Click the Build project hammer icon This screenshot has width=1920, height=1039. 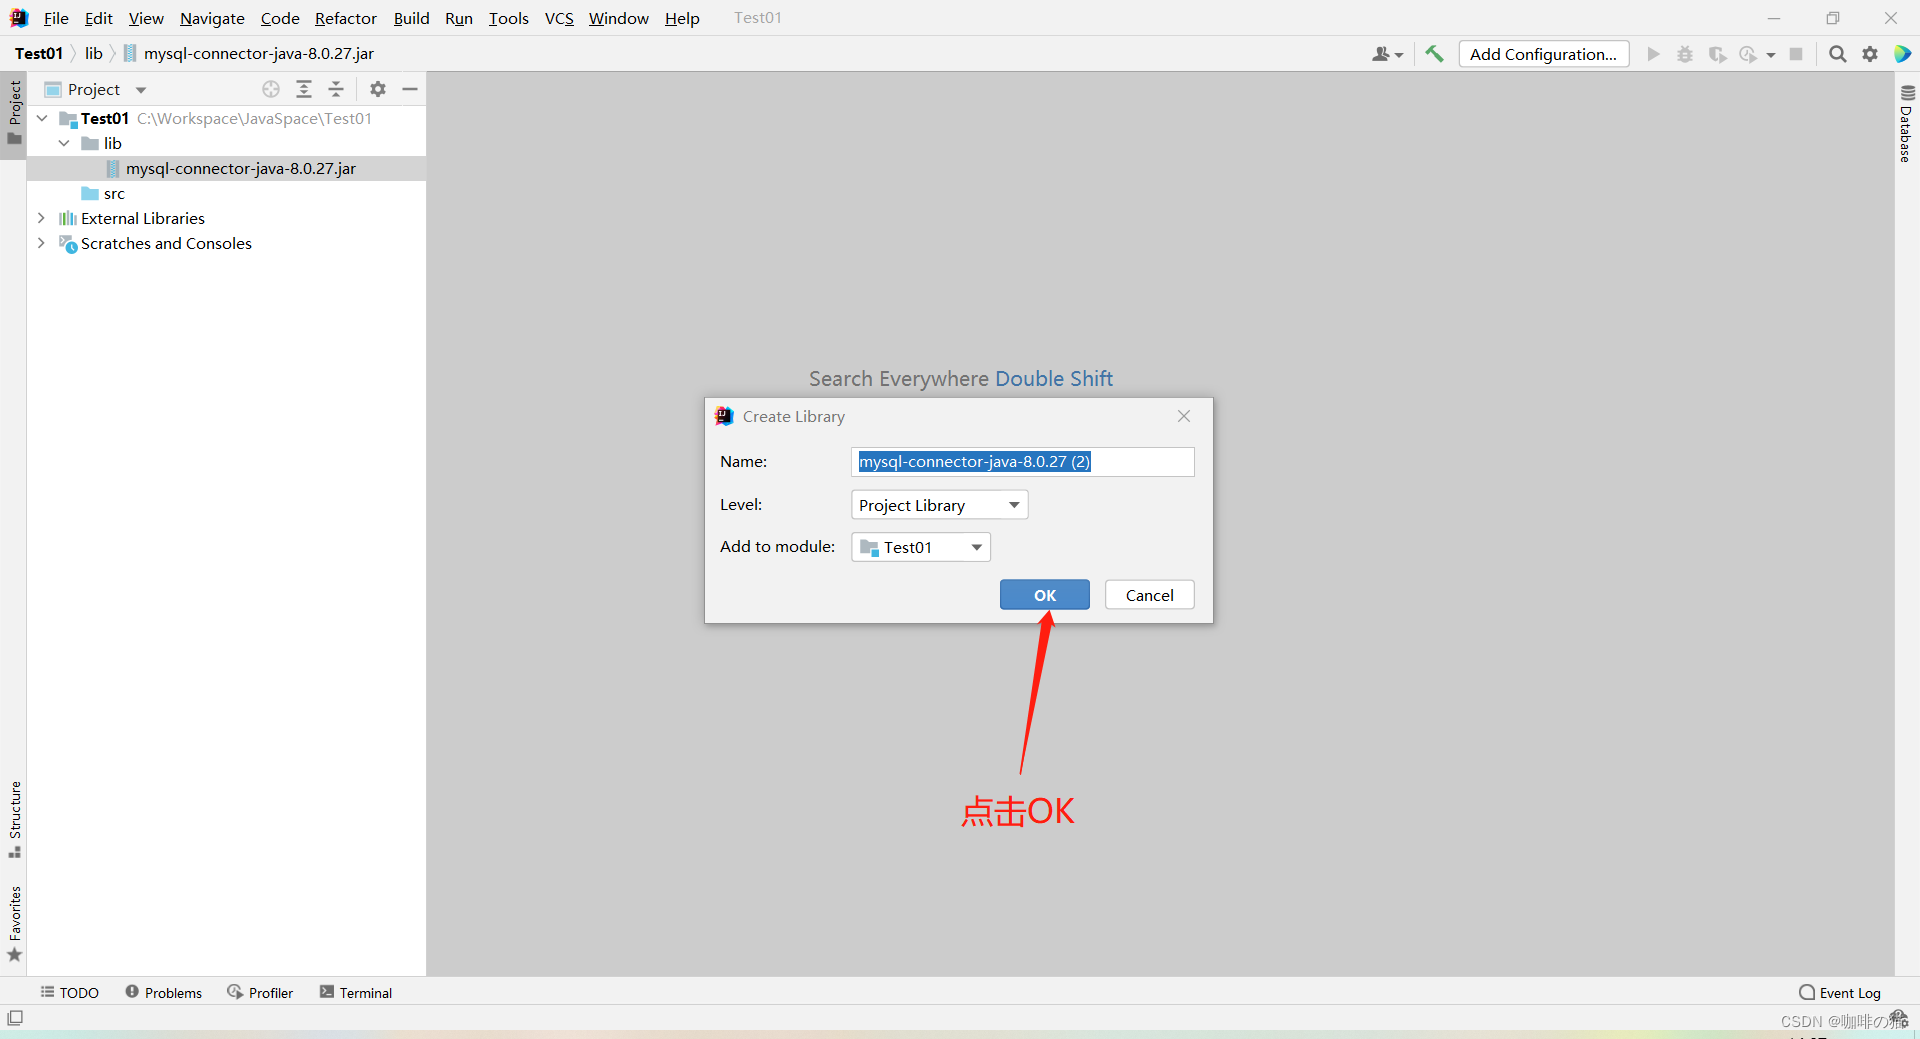pos(1434,54)
